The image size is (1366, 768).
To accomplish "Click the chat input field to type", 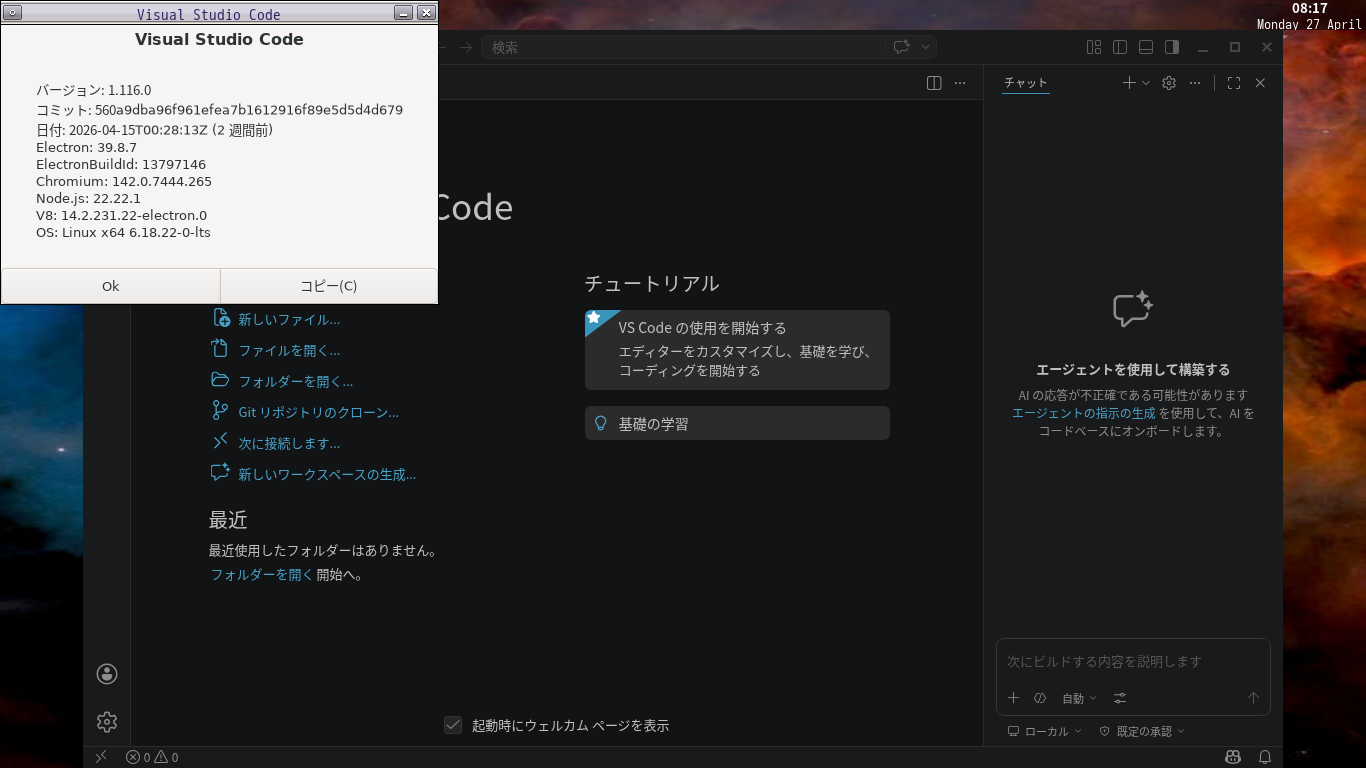I will coord(1132,661).
